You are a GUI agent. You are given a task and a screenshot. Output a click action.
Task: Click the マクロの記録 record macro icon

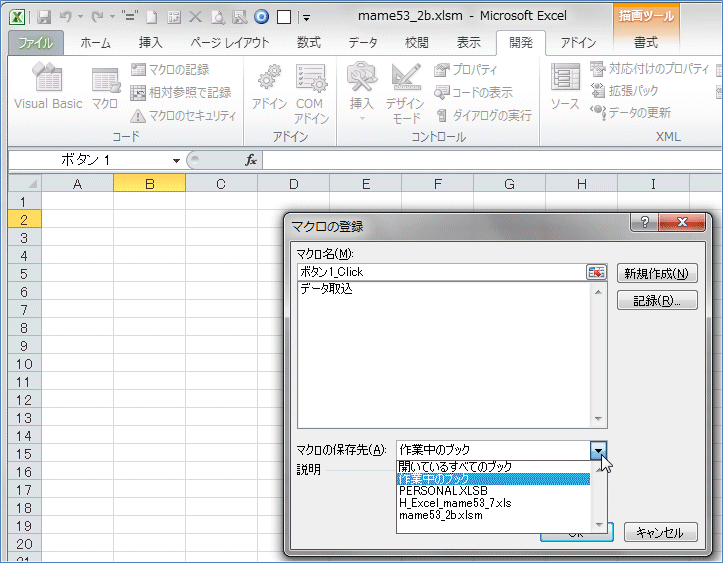click(x=139, y=69)
